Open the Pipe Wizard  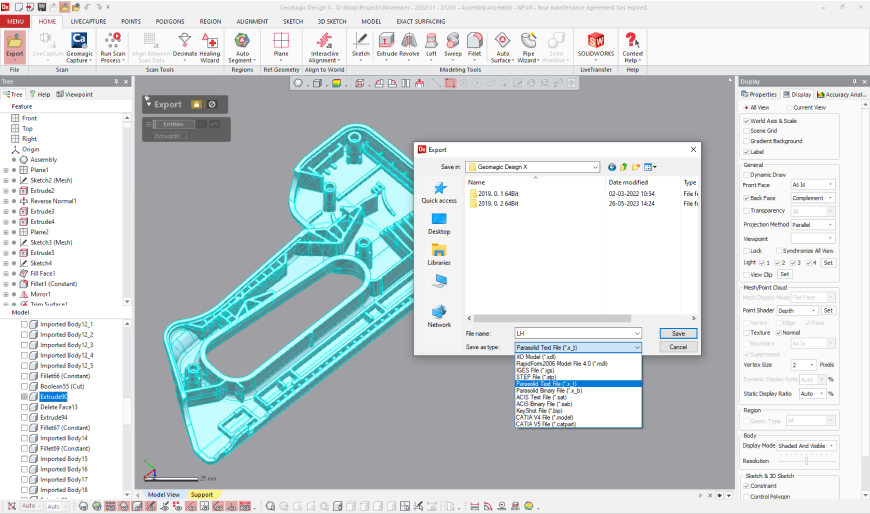(x=529, y=47)
